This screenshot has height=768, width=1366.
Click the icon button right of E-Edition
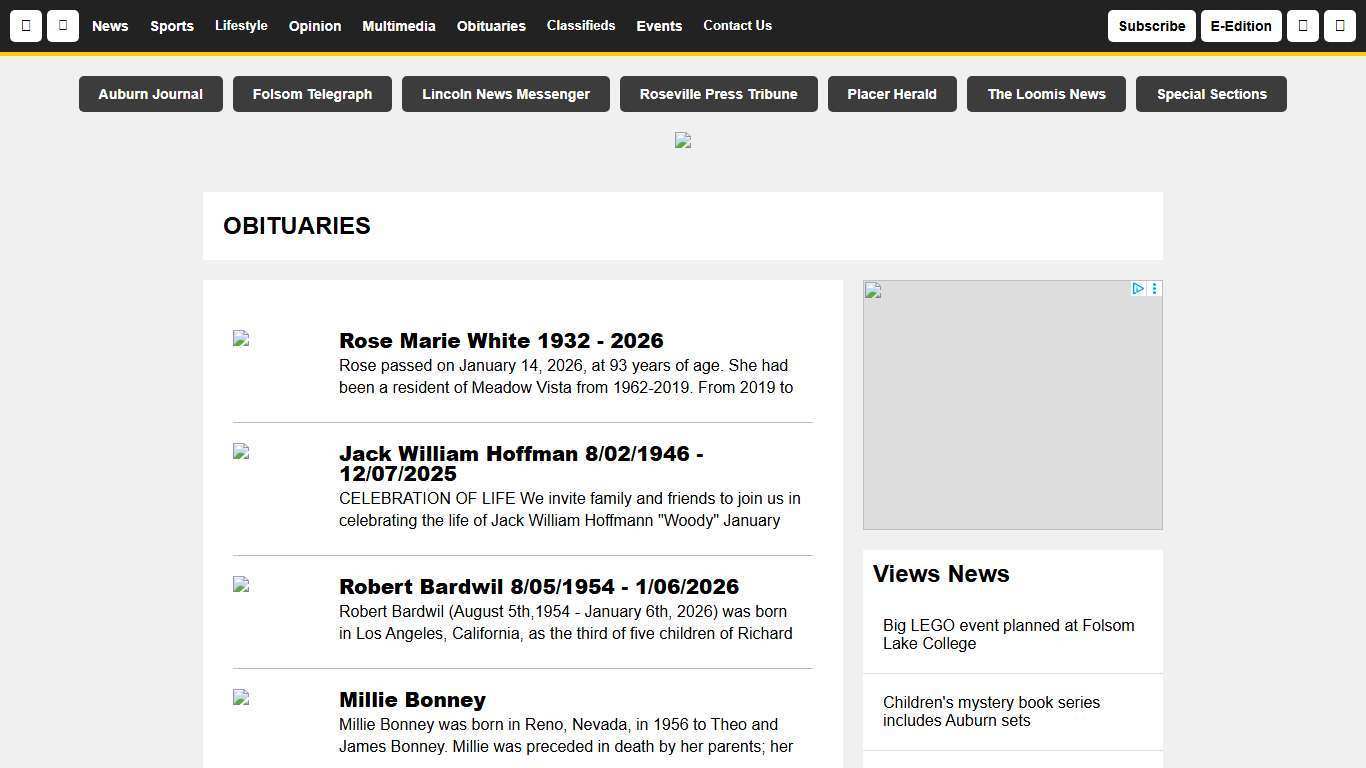(x=1302, y=26)
